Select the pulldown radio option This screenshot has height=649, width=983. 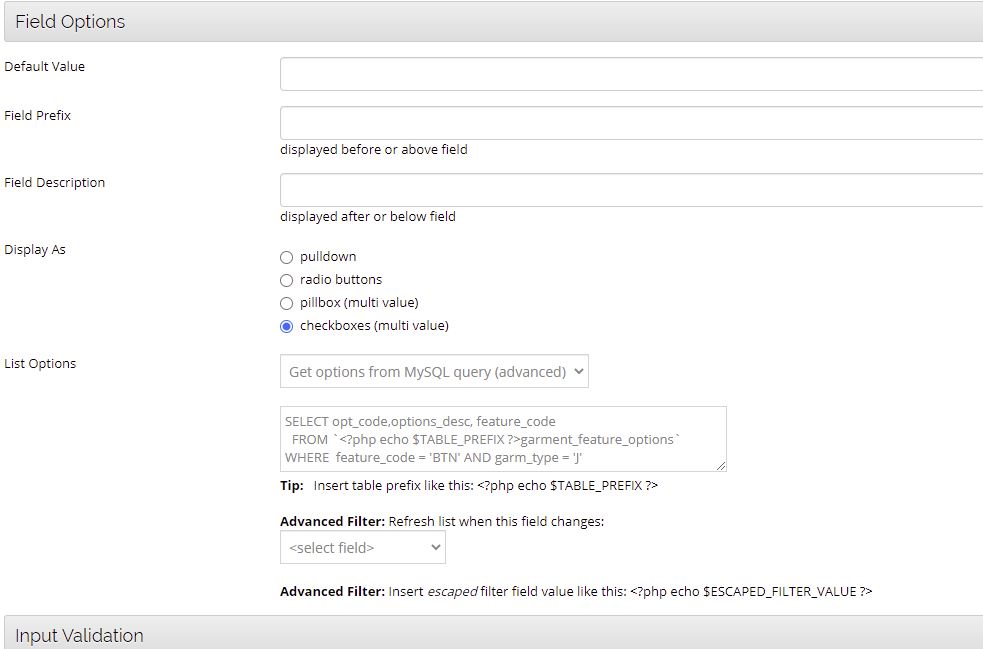(x=287, y=257)
